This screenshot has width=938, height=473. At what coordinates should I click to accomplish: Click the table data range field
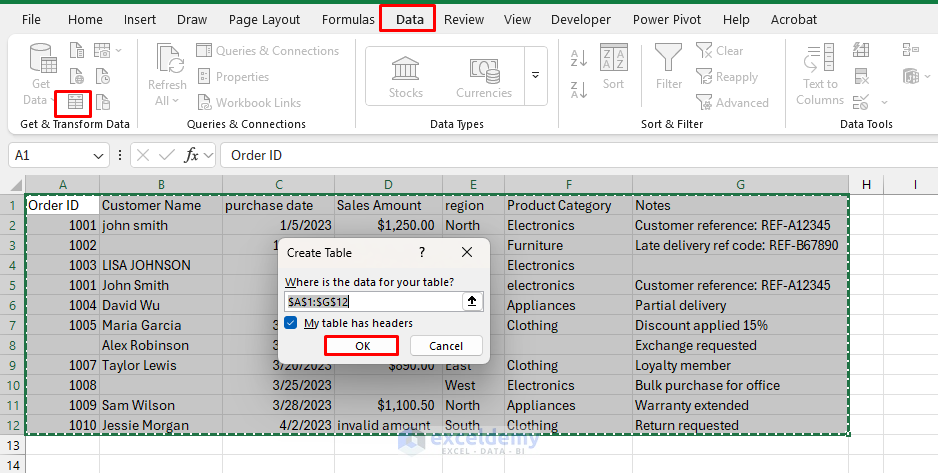point(373,301)
